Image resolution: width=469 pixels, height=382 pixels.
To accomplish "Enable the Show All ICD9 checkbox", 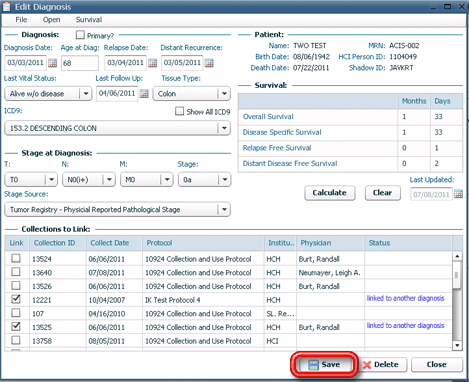I will pyautogui.click(x=179, y=111).
